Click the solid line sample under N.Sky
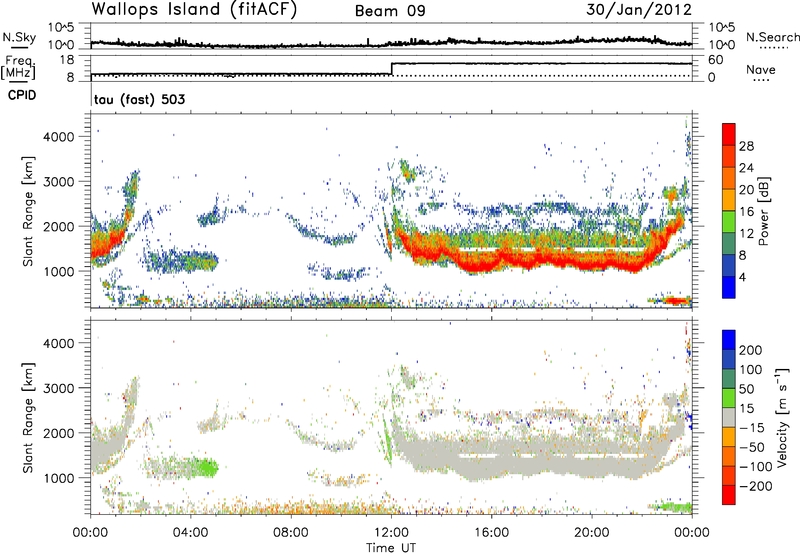 point(19,48)
